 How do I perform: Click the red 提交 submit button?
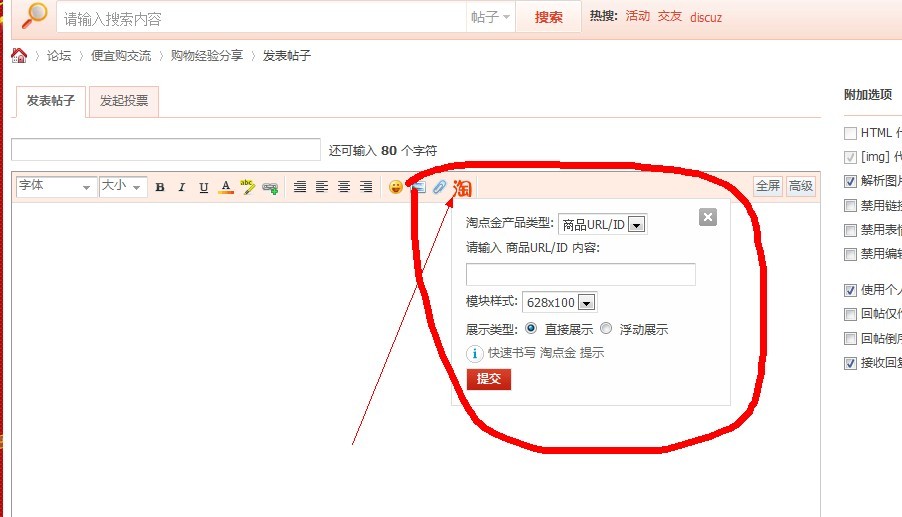(489, 379)
